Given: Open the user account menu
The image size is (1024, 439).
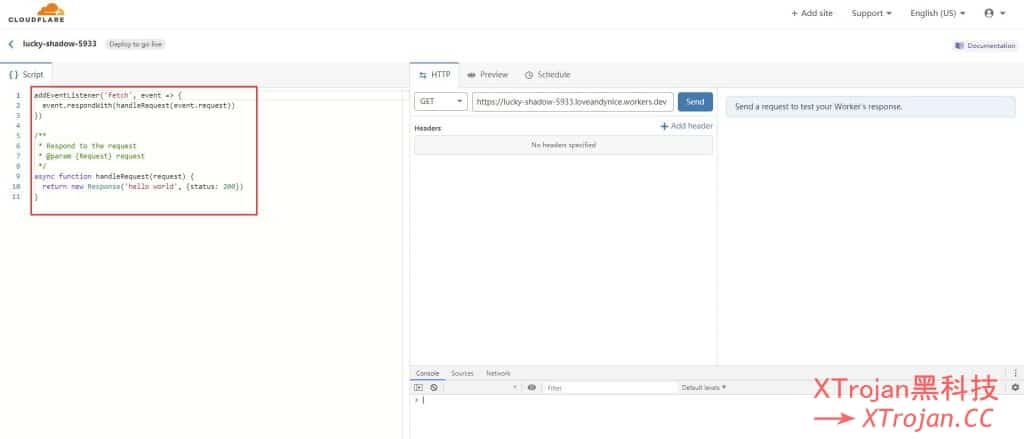Looking at the screenshot, I should tap(994, 13).
